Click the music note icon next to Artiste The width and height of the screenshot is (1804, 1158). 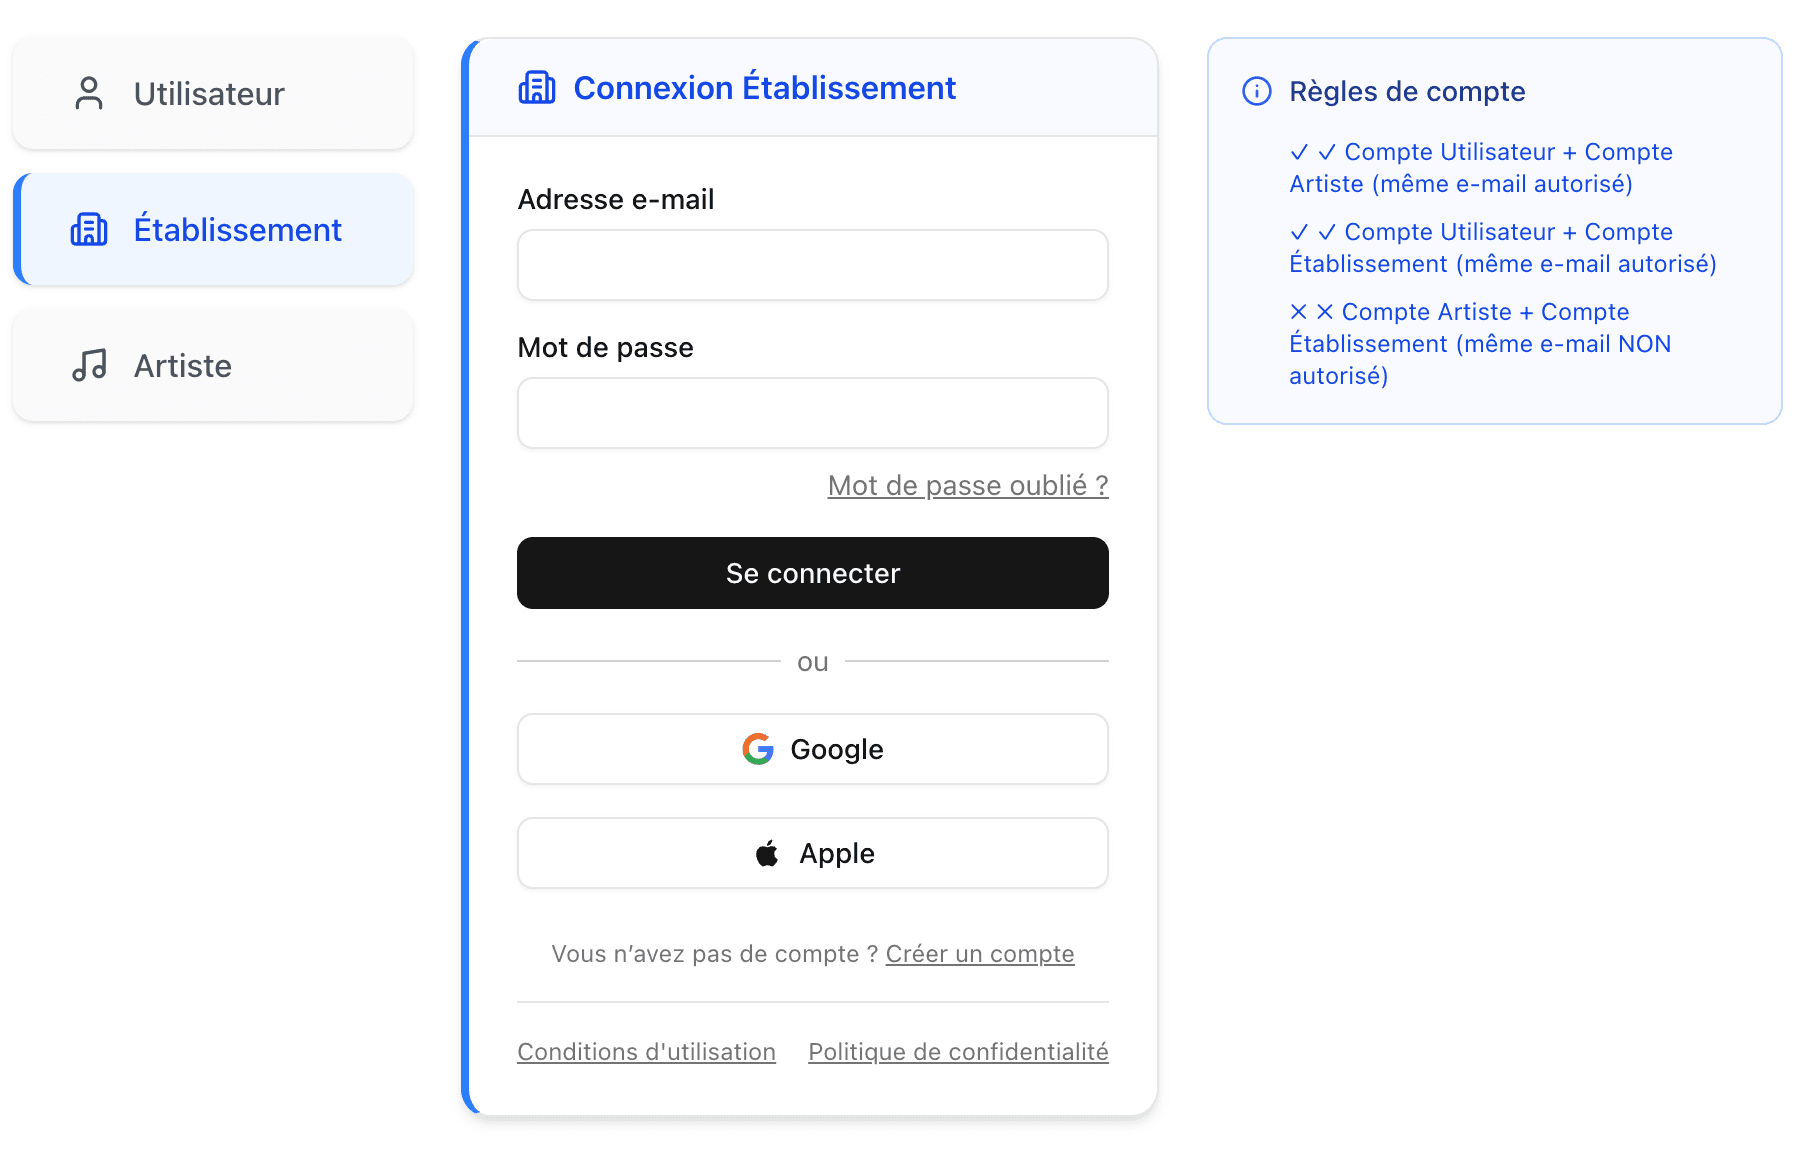(90, 365)
